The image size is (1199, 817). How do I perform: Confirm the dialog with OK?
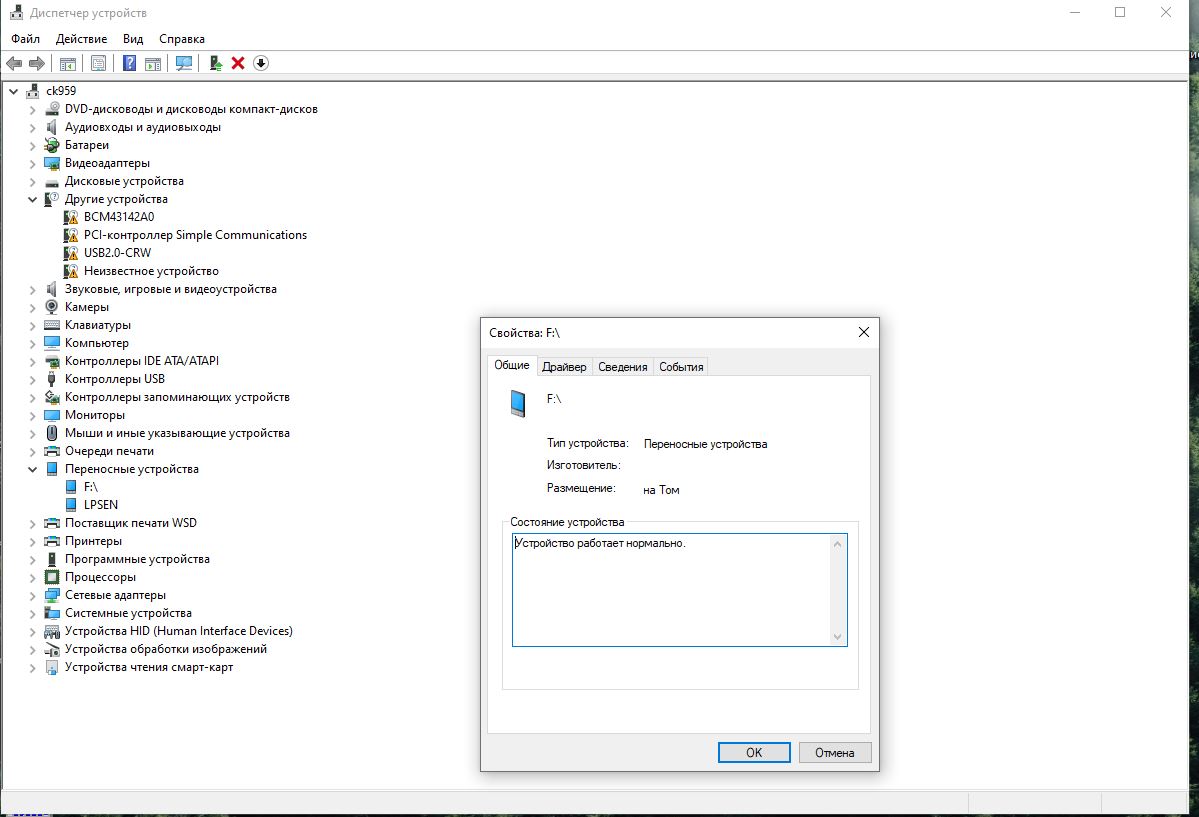pyautogui.click(x=754, y=753)
